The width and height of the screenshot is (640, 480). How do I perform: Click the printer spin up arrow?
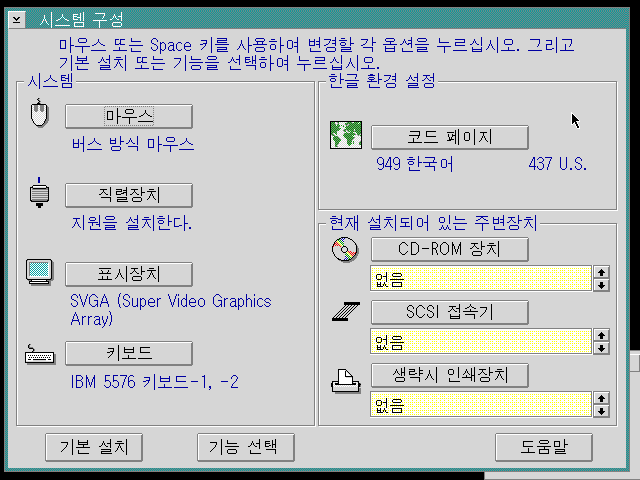click(x=601, y=398)
